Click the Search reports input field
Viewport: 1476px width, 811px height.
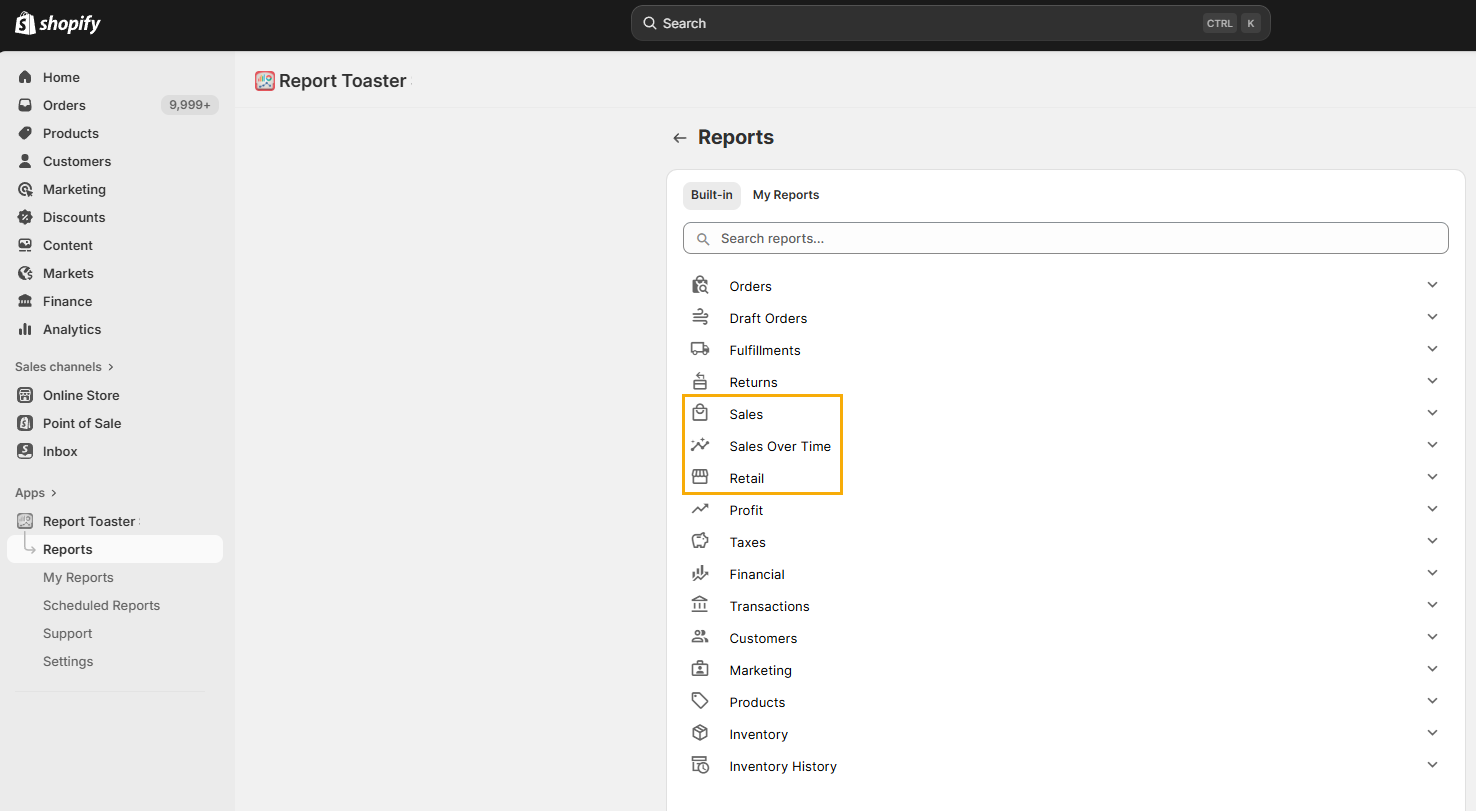pos(1065,238)
